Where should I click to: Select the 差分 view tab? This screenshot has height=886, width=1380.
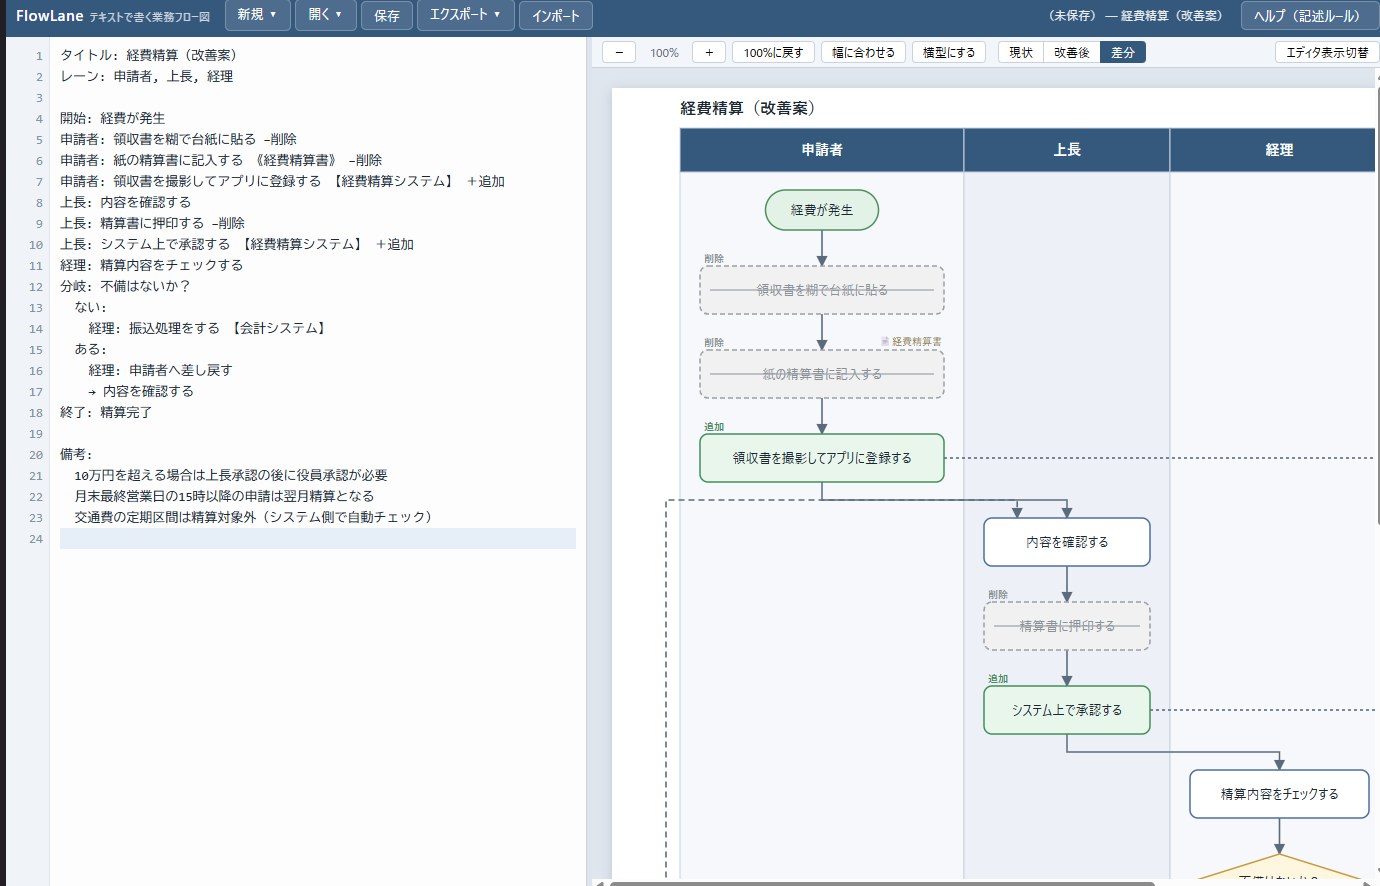click(1123, 52)
